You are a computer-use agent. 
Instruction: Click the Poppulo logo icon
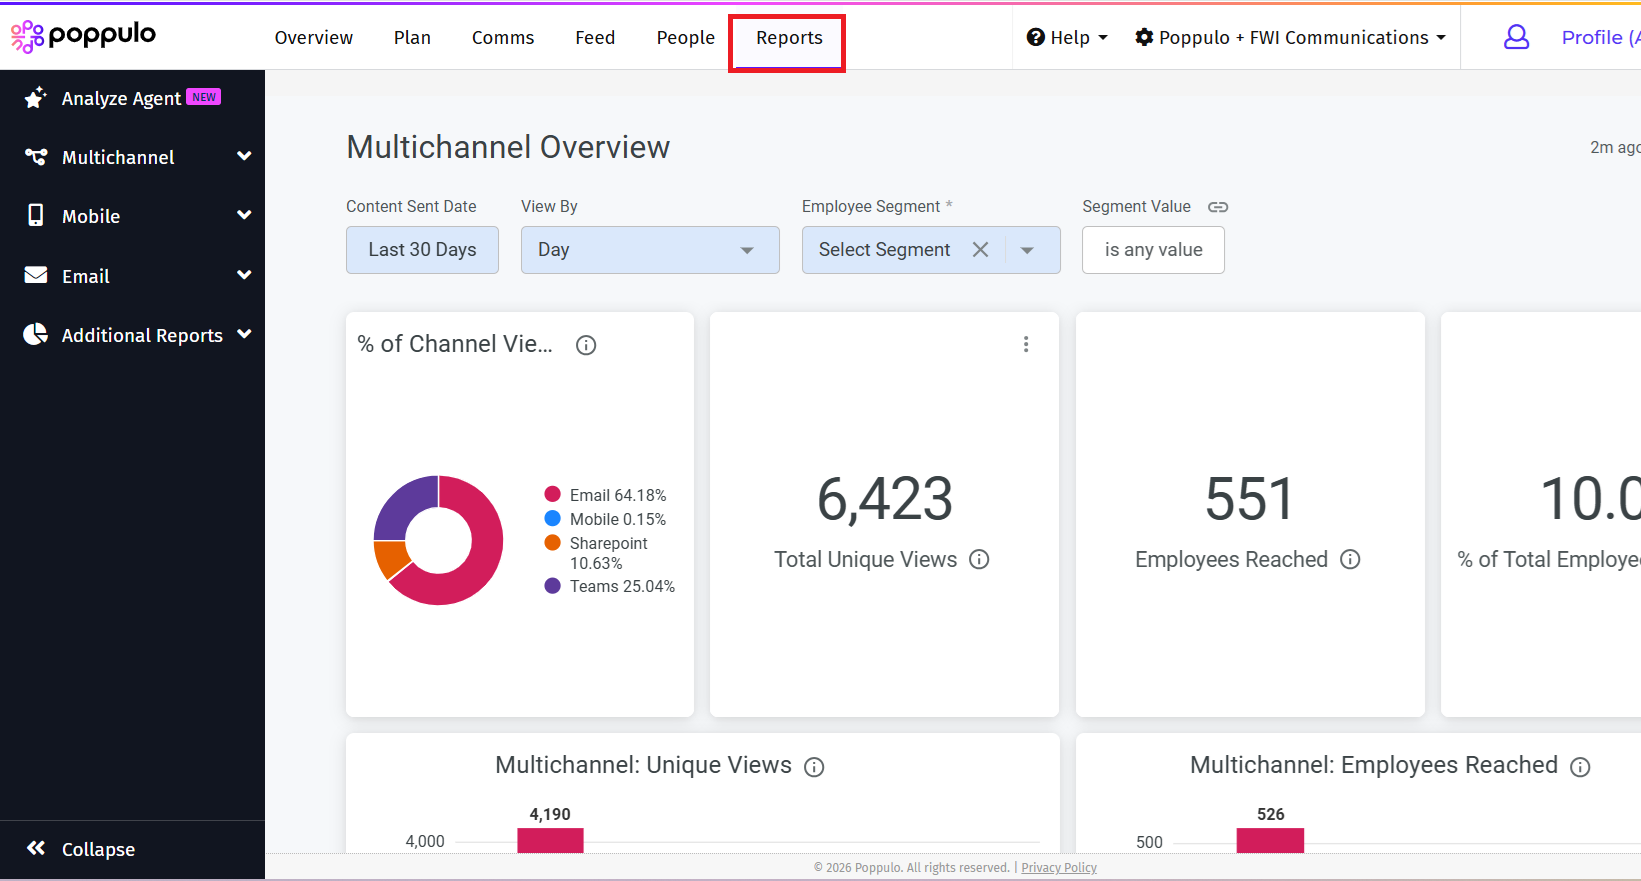pyautogui.click(x=27, y=36)
